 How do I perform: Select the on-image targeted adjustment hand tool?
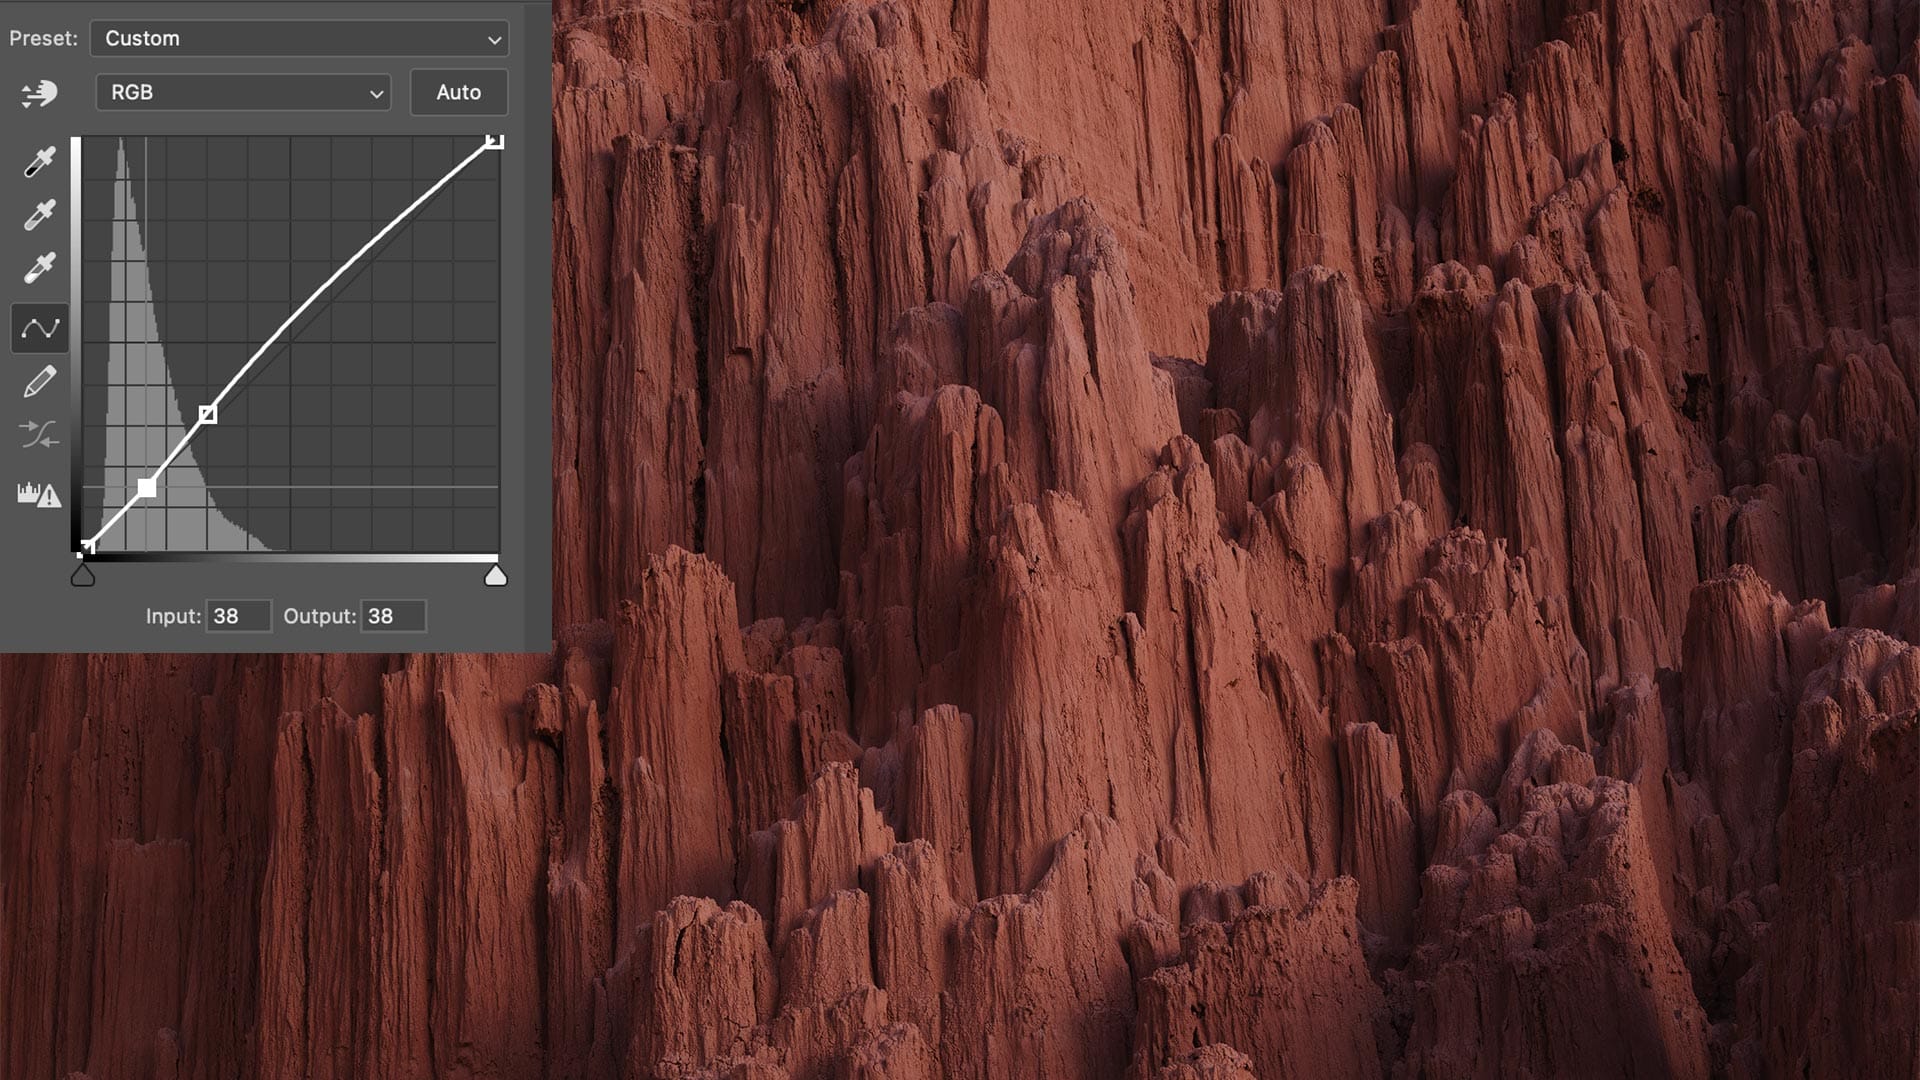[x=39, y=93]
